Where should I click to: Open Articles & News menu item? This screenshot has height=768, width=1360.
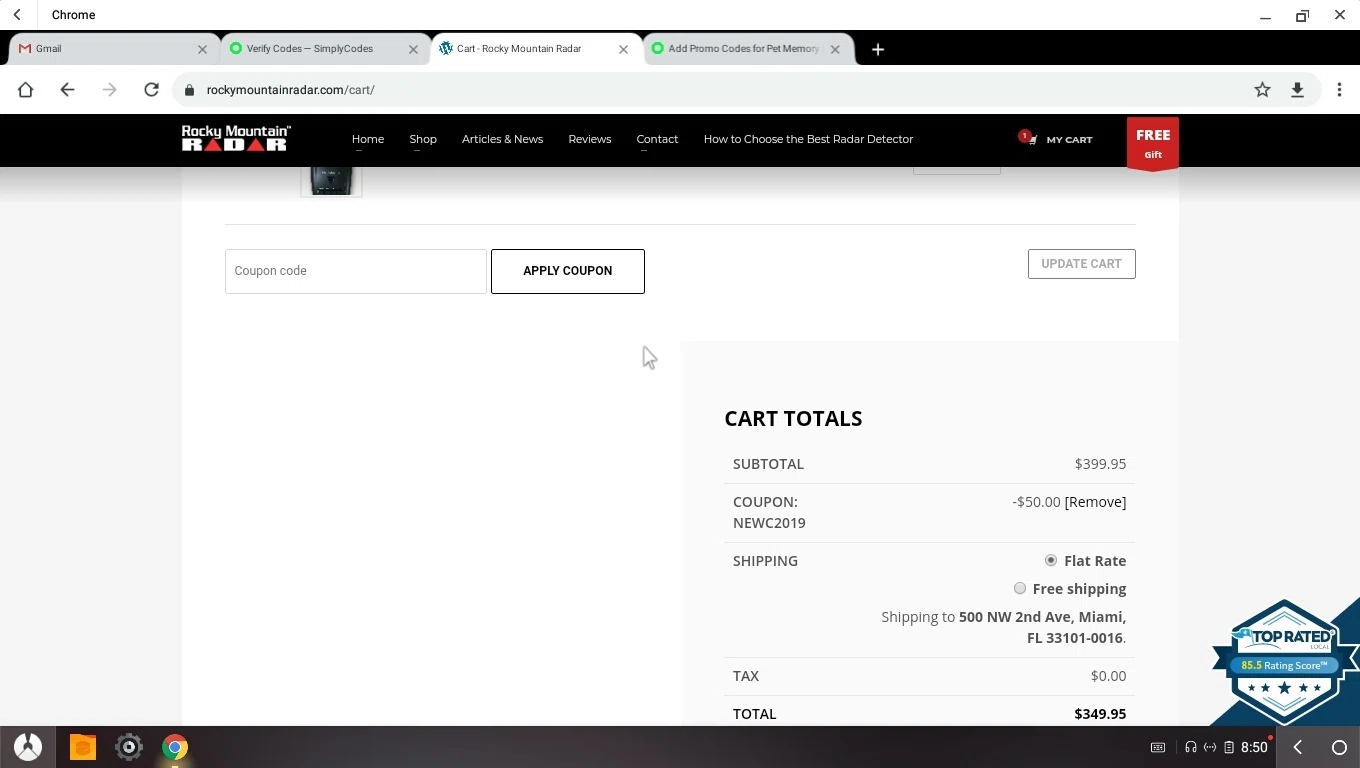tap(502, 139)
